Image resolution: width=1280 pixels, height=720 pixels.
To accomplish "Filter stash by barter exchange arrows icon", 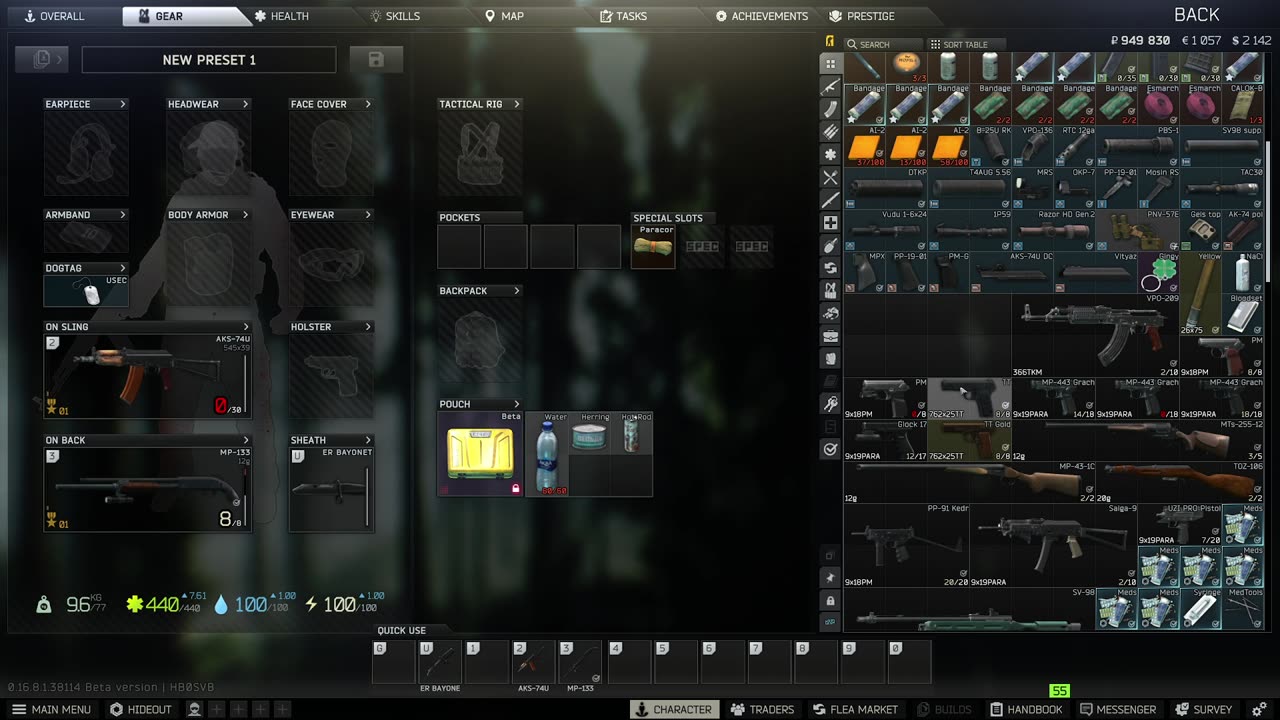I will (x=830, y=268).
